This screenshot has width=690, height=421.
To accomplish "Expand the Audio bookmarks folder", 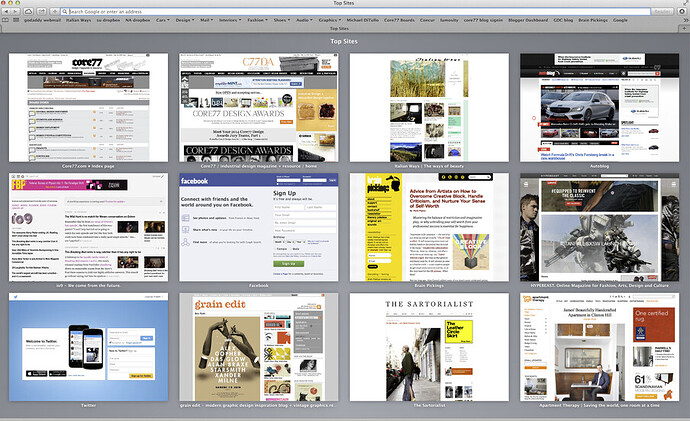I will coord(303,20).
